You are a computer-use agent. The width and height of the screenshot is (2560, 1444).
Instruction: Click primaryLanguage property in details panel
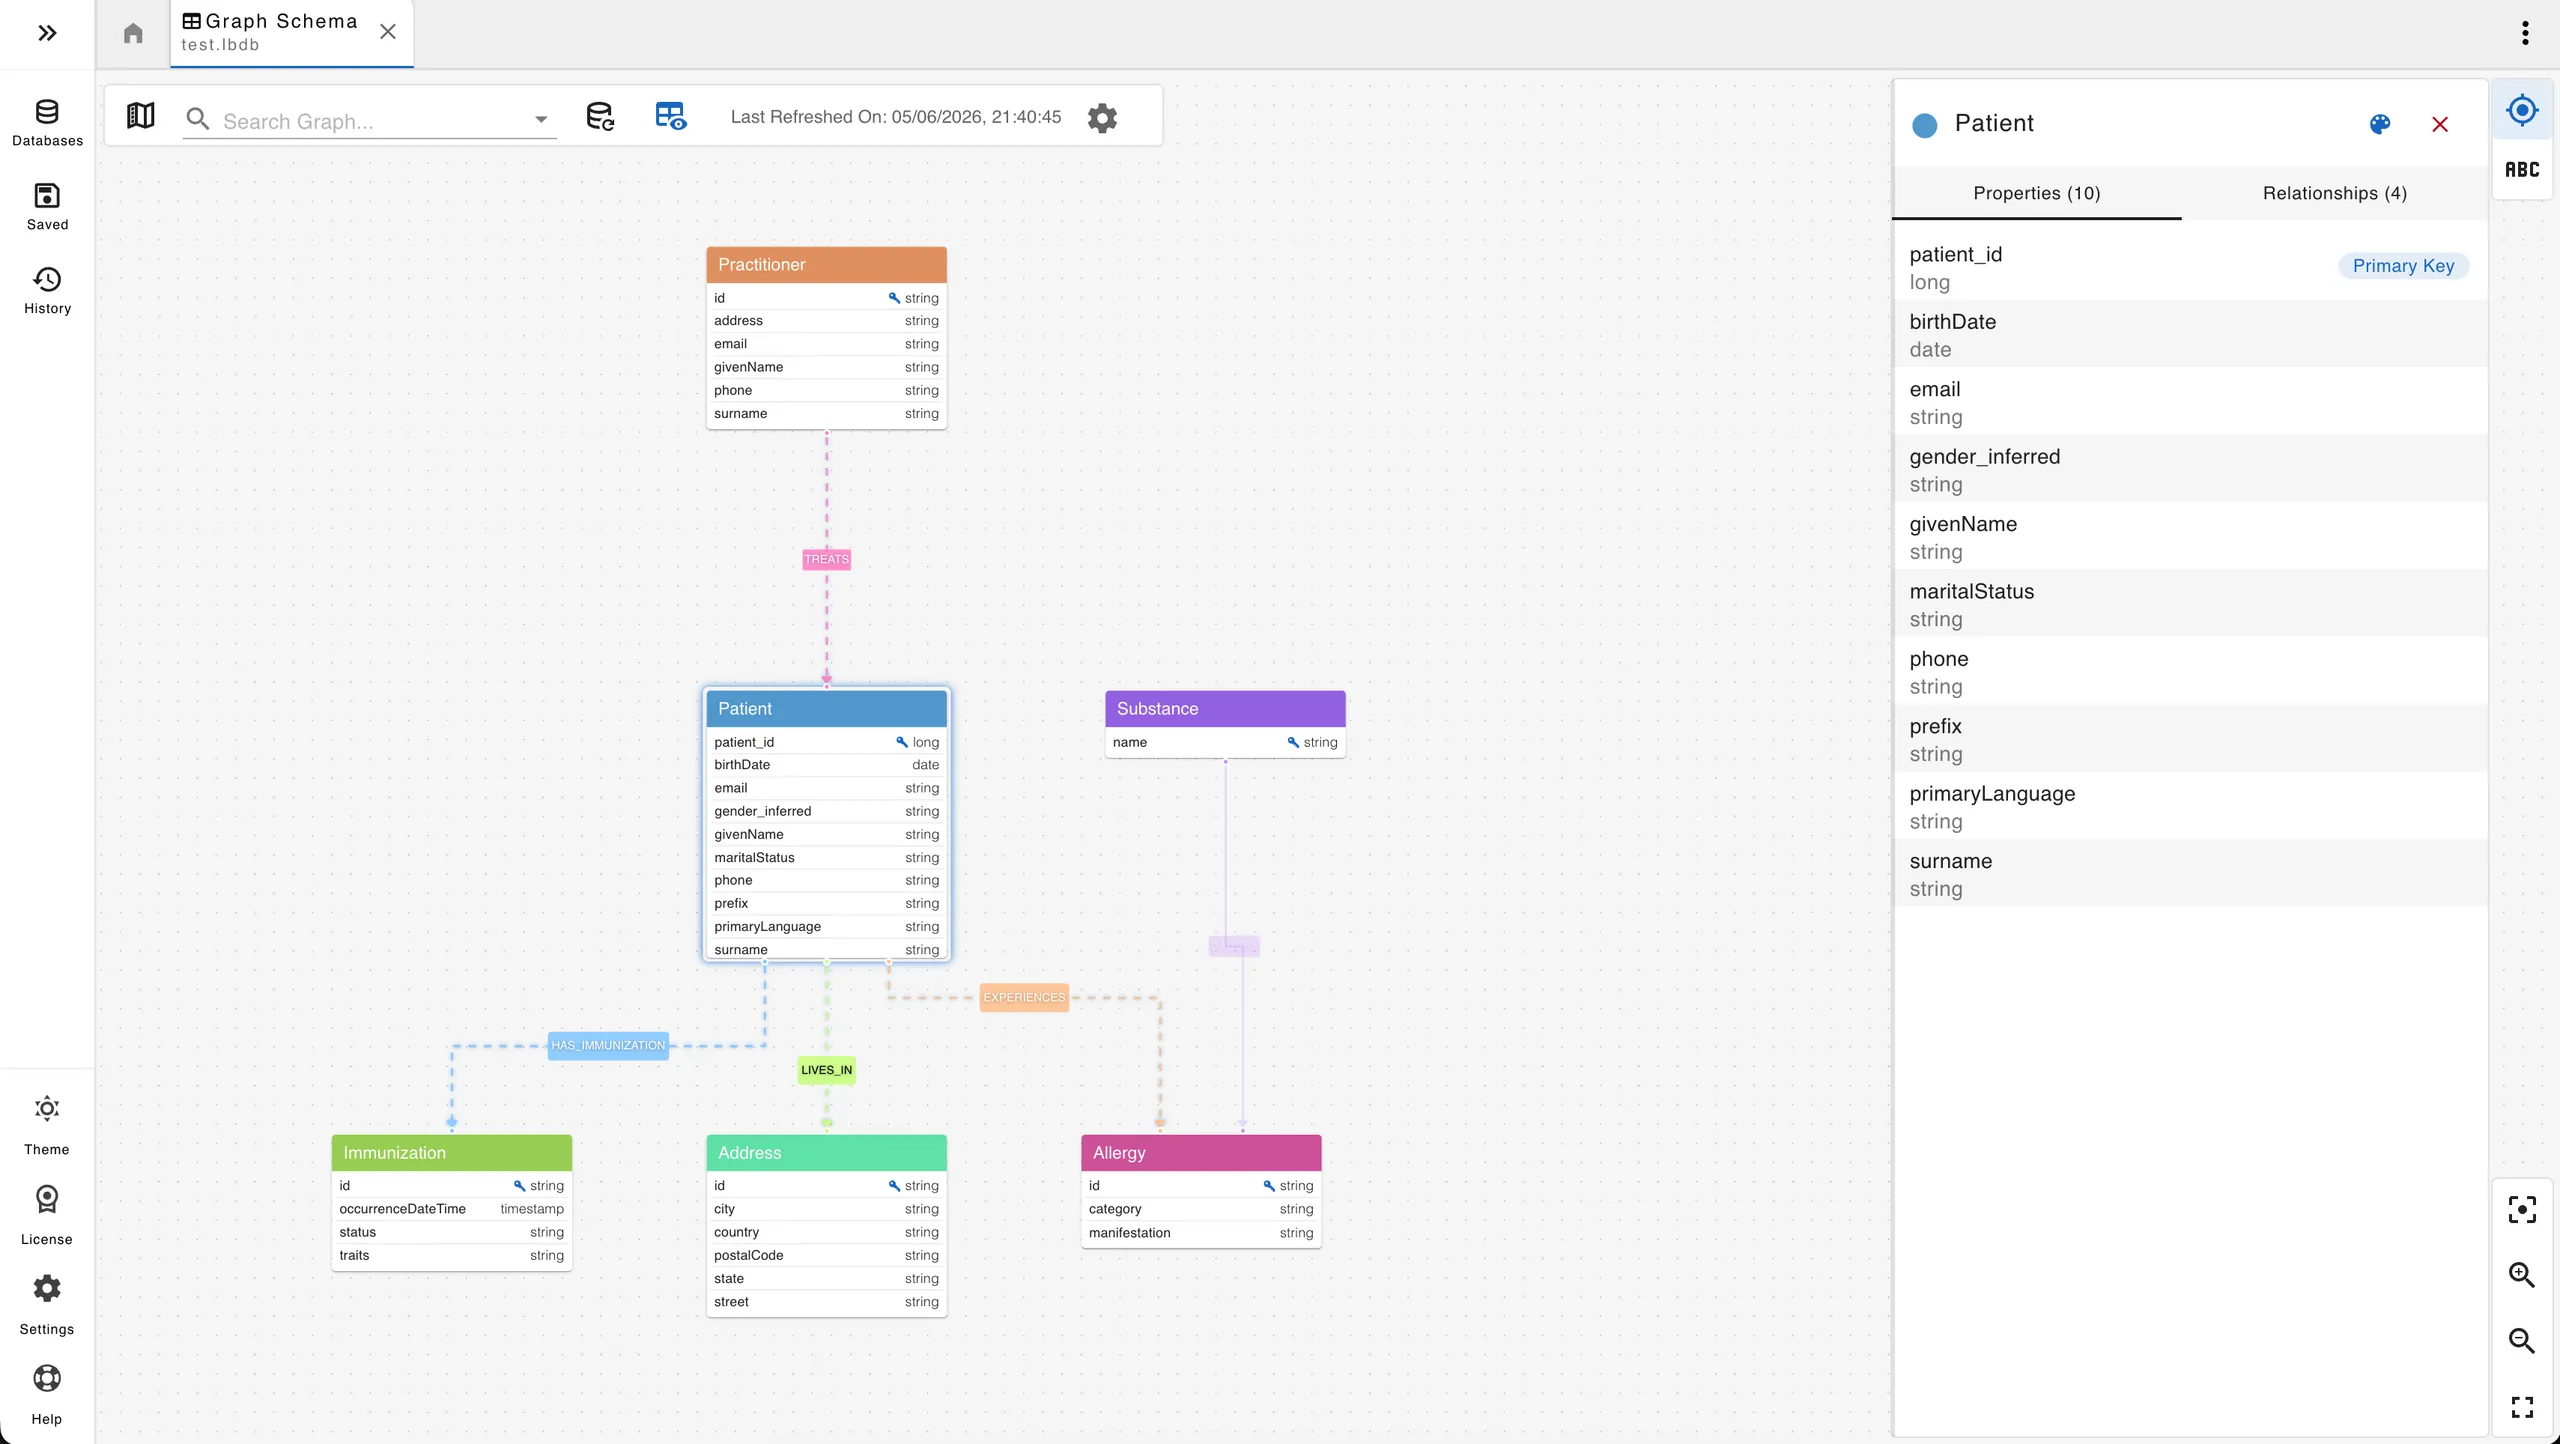point(2190,807)
